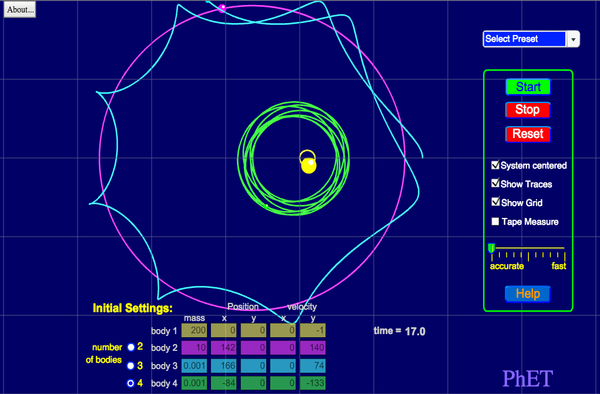Click the Start button to run the simulation
The height and width of the screenshot is (394, 600).
tap(528, 87)
